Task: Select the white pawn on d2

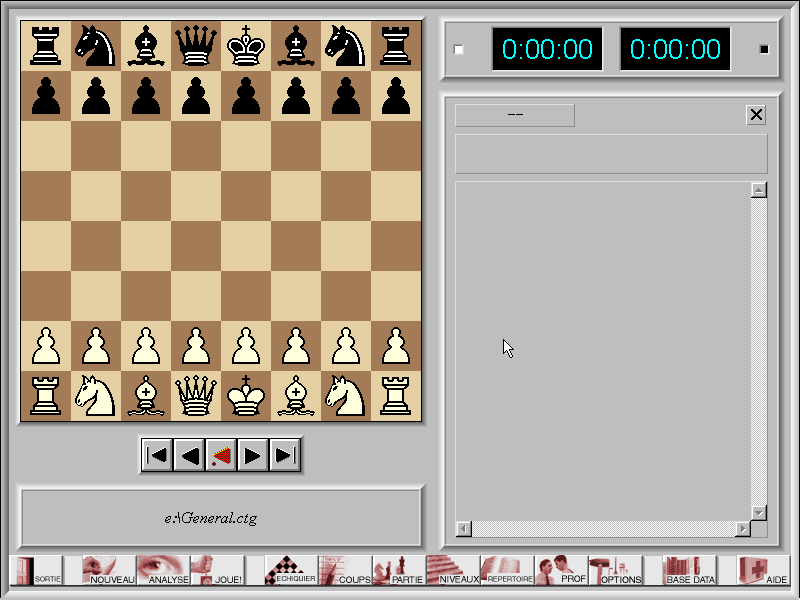Action: coord(196,346)
